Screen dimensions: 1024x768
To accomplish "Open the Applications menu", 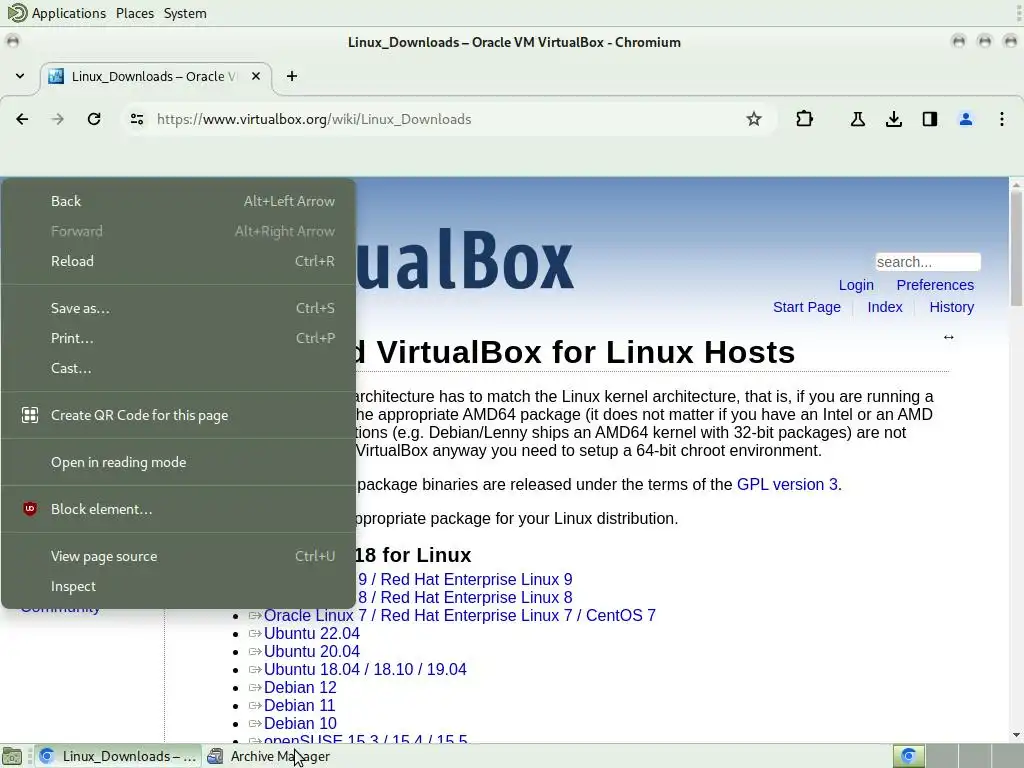I will click(x=69, y=13).
